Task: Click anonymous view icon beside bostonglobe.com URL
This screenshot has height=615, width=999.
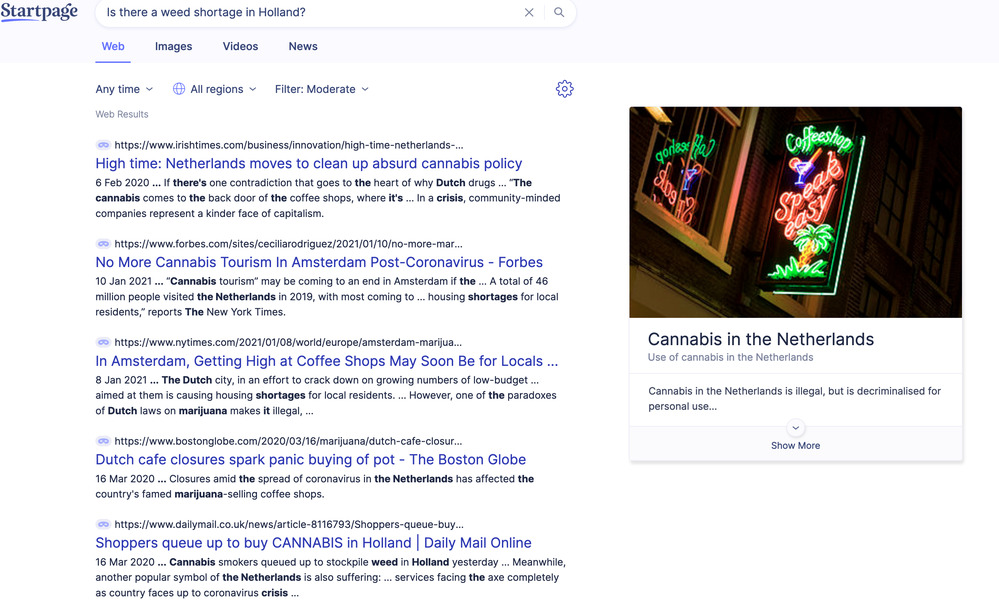Action: coord(103,441)
